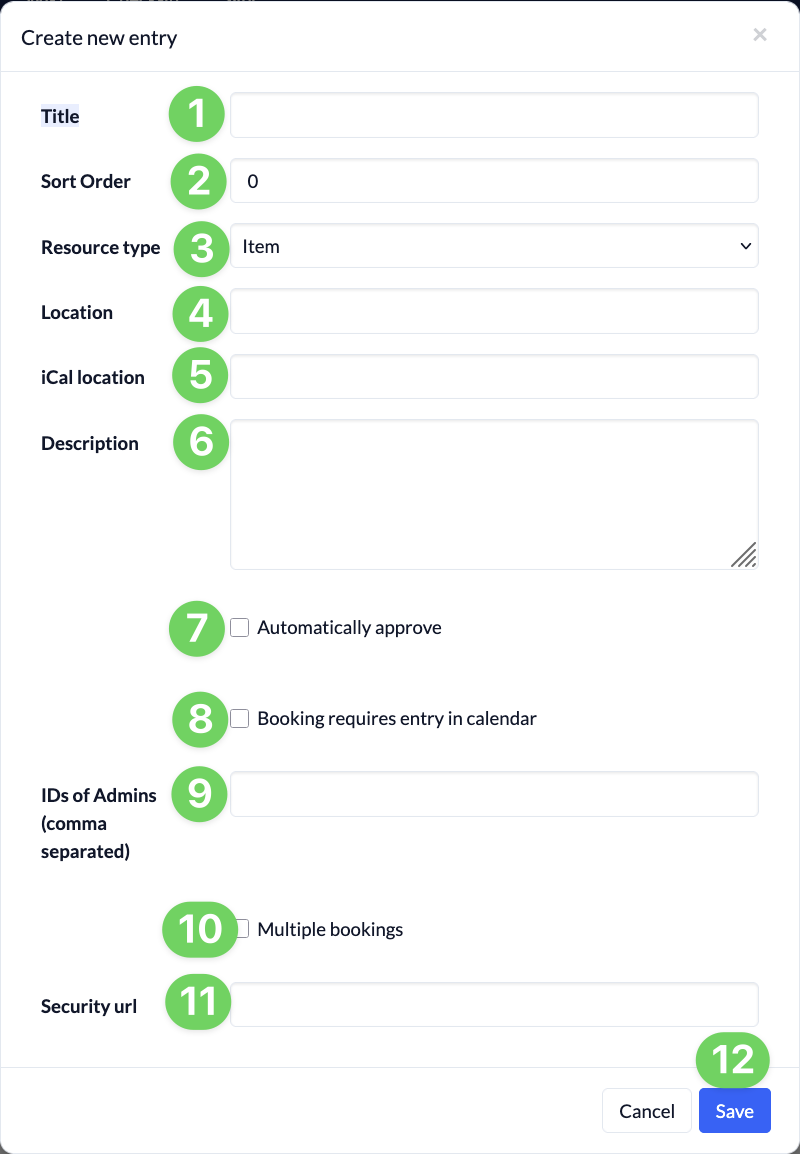Focus the Sort Order field
The height and width of the screenshot is (1154, 800).
coord(494,181)
